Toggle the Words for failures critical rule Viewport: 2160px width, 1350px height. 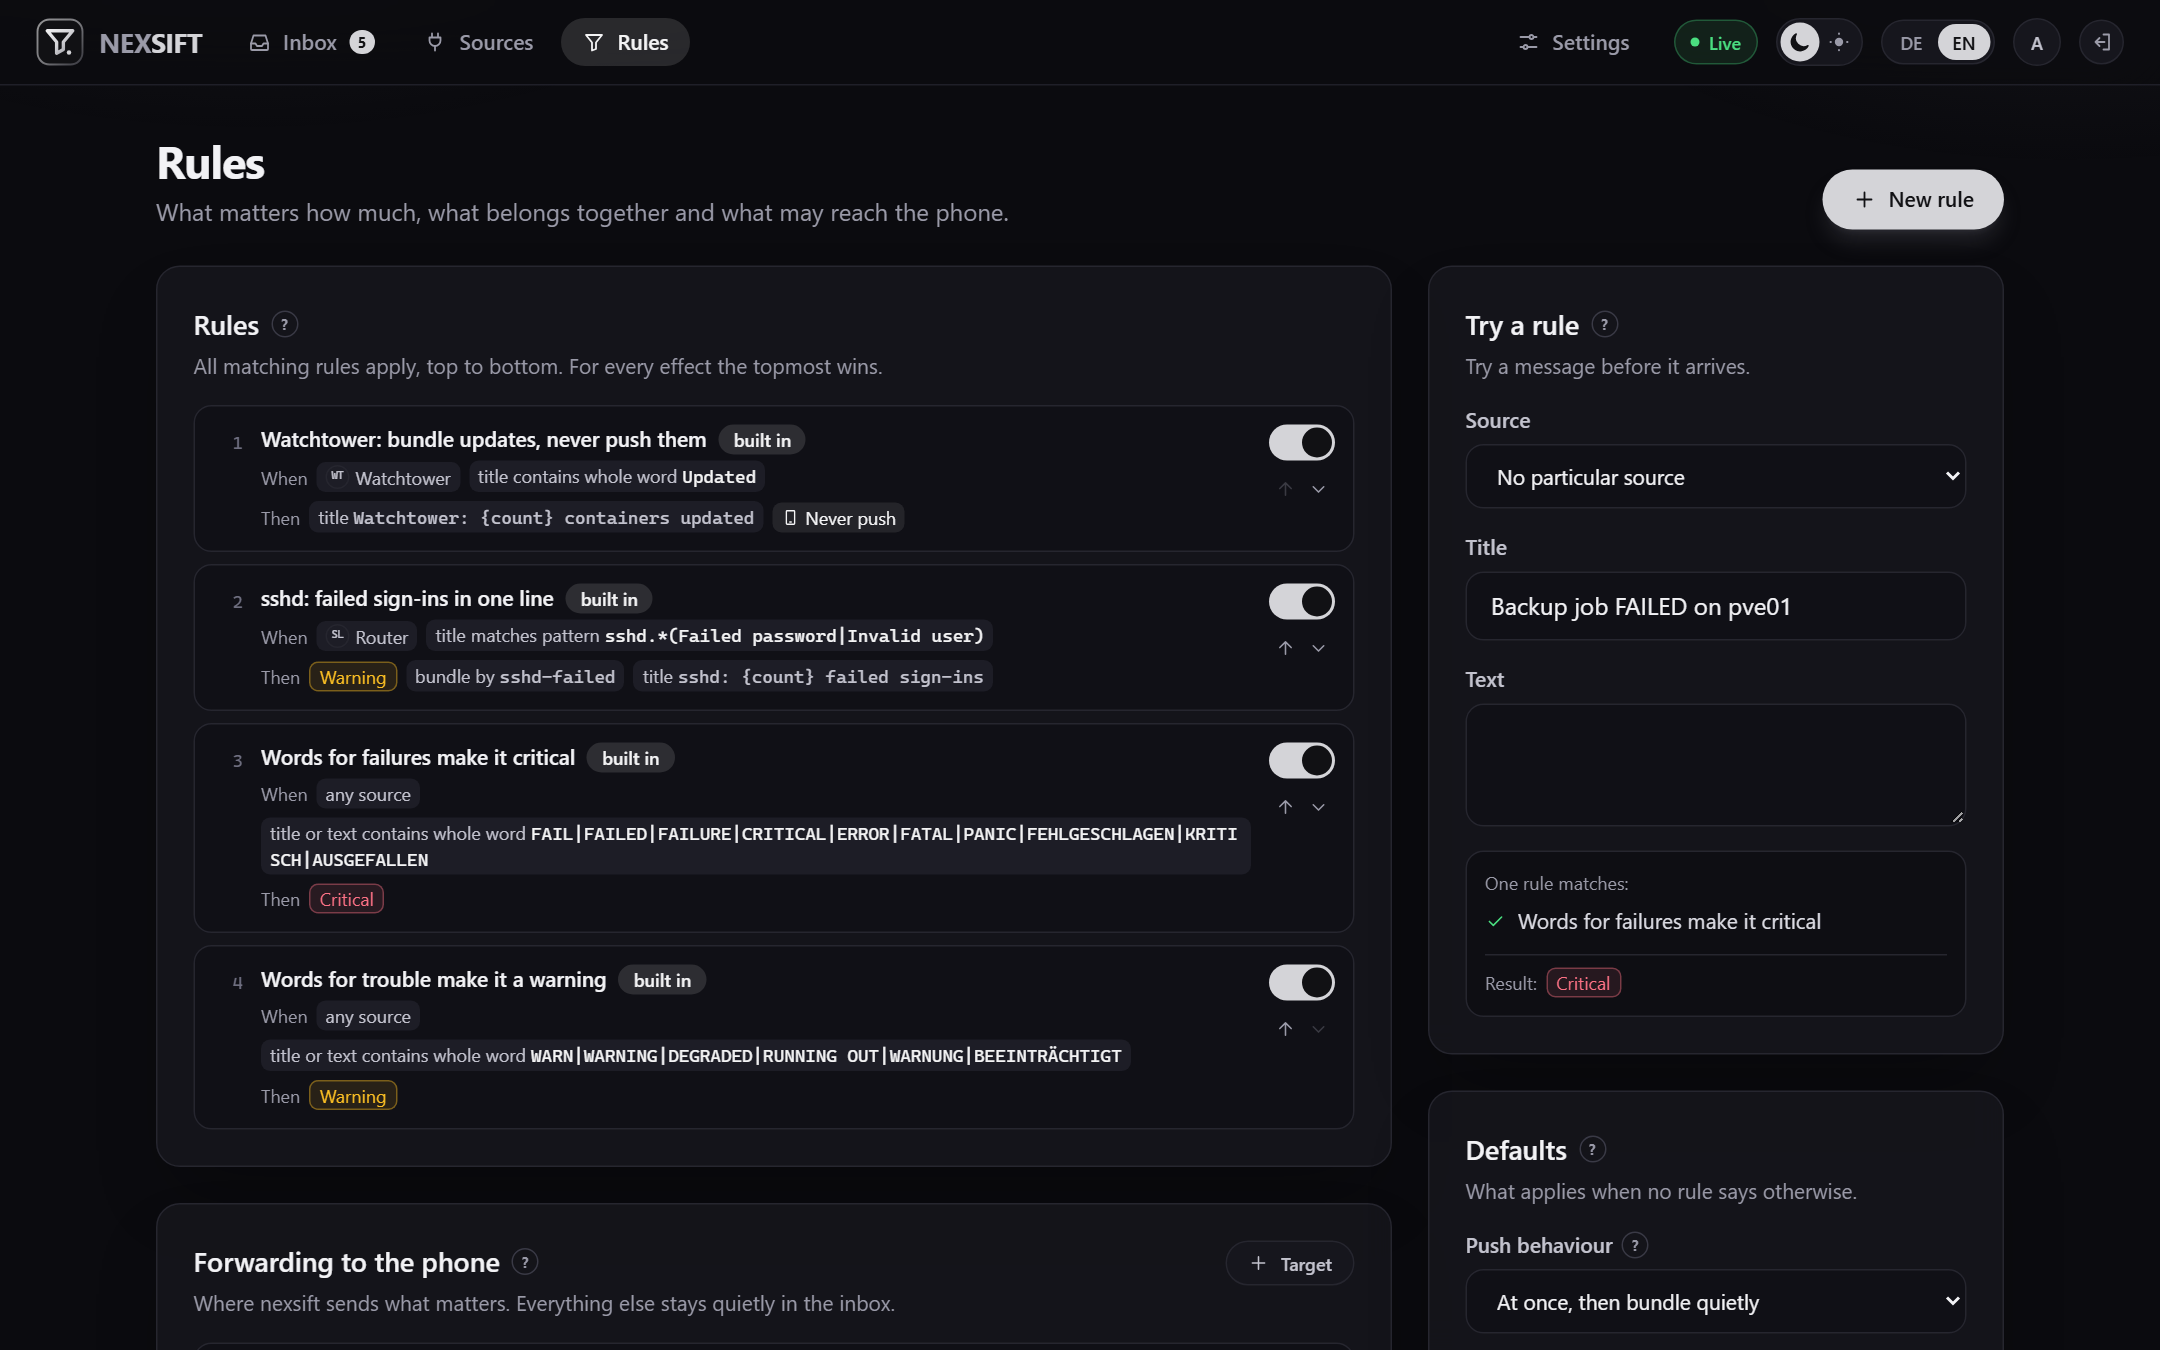(1301, 760)
